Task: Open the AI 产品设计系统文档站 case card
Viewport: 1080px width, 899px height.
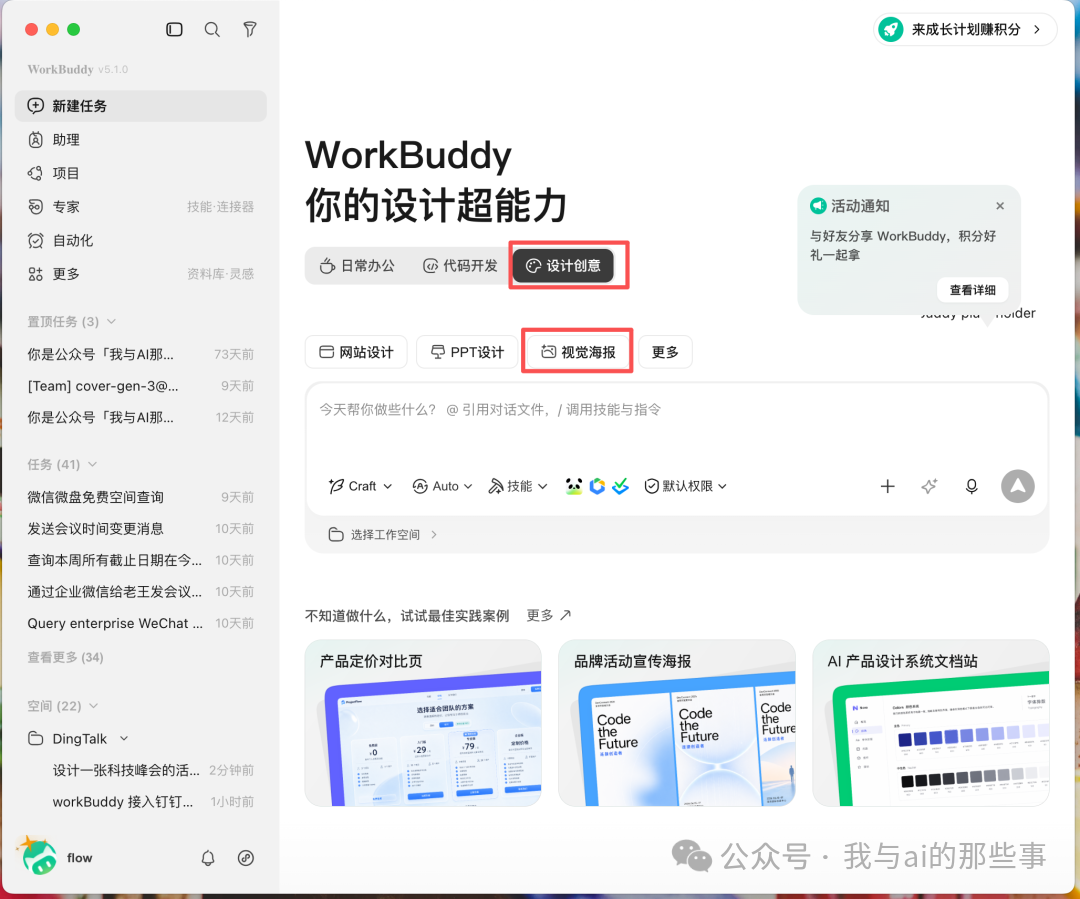Action: [931, 723]
